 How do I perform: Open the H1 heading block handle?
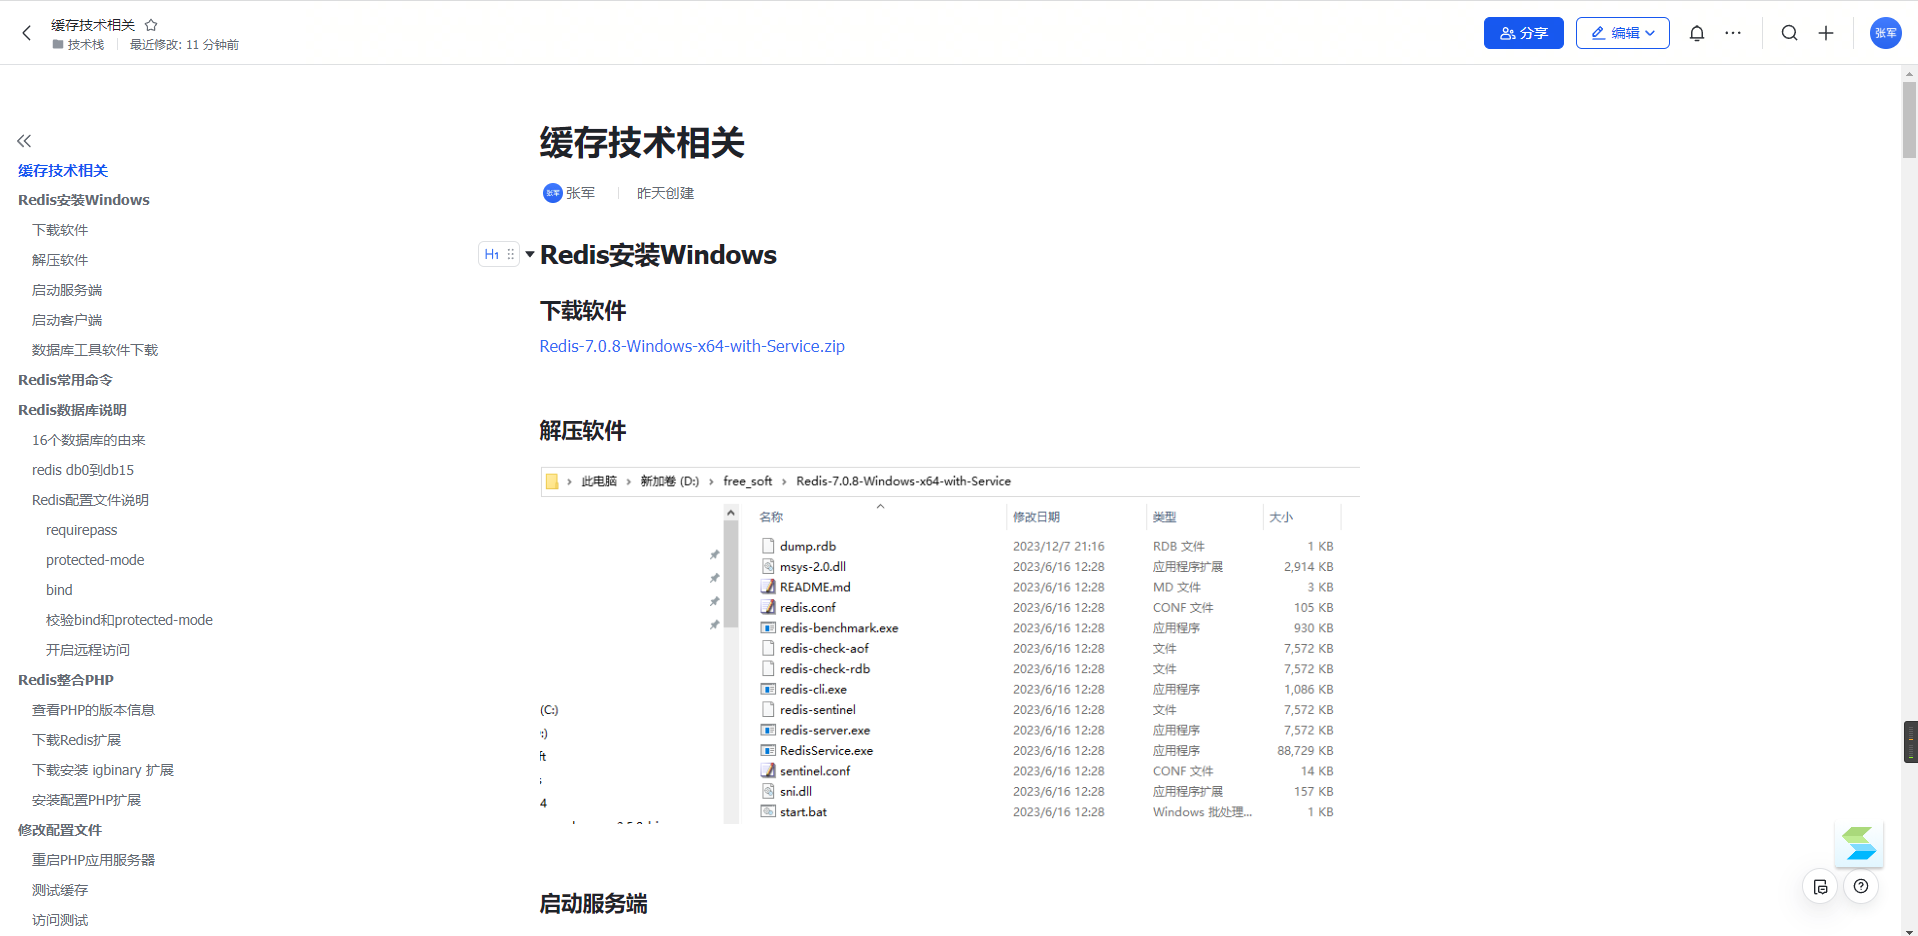[x=498, y=254]
